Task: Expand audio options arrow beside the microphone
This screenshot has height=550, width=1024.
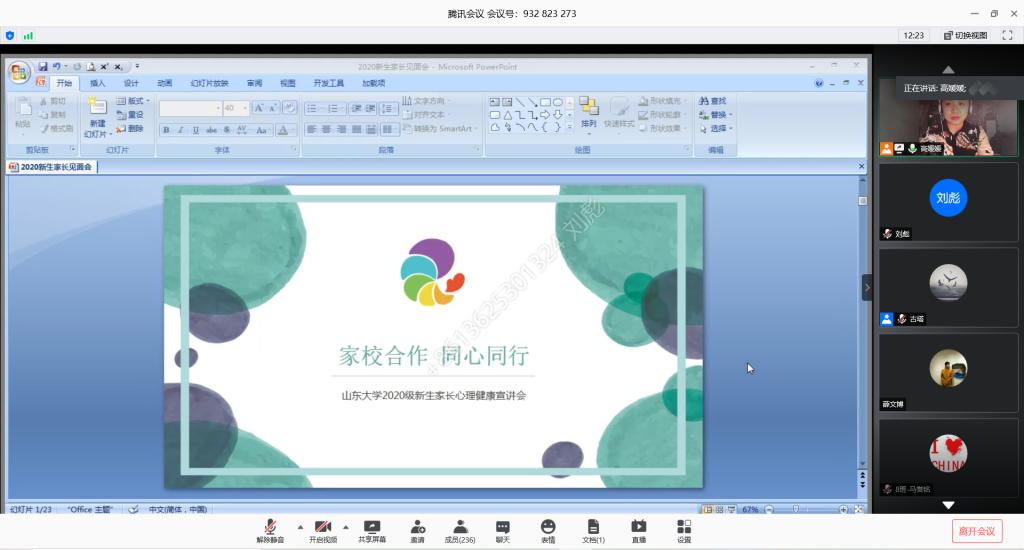Action: click(300, 526)
